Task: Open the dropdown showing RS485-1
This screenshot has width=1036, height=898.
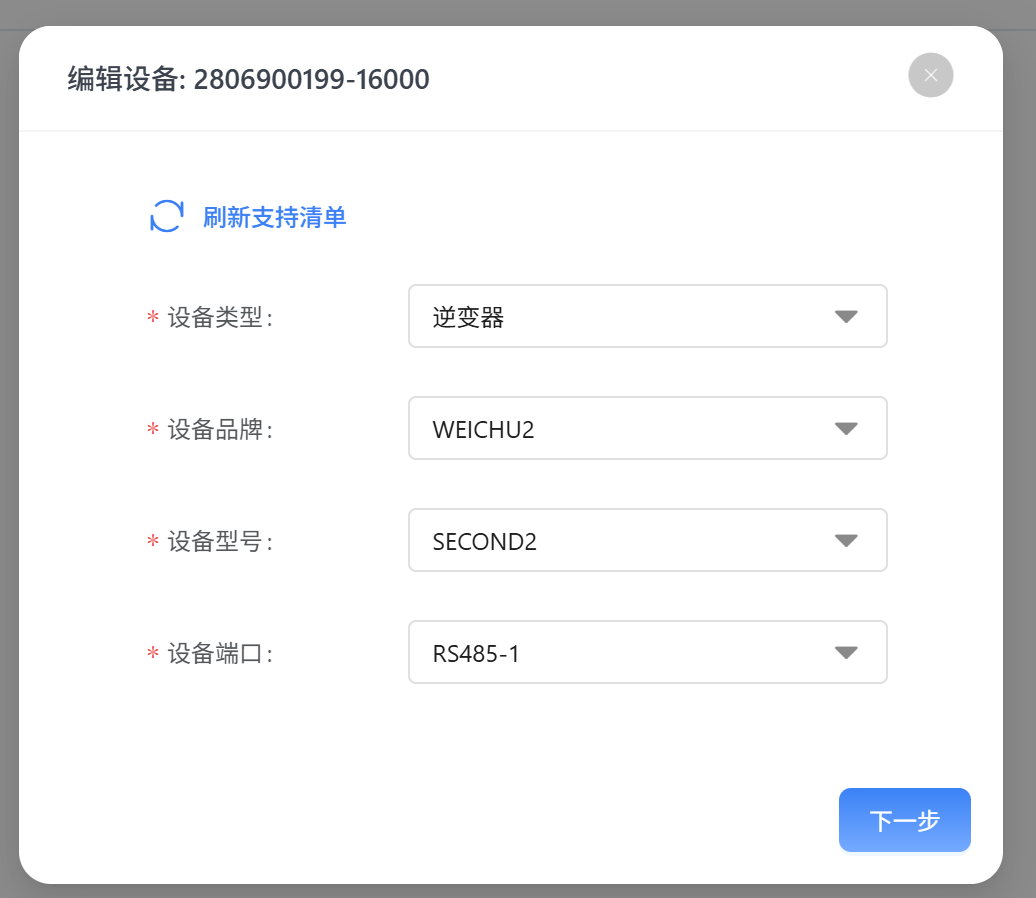Action: (620, 653)
